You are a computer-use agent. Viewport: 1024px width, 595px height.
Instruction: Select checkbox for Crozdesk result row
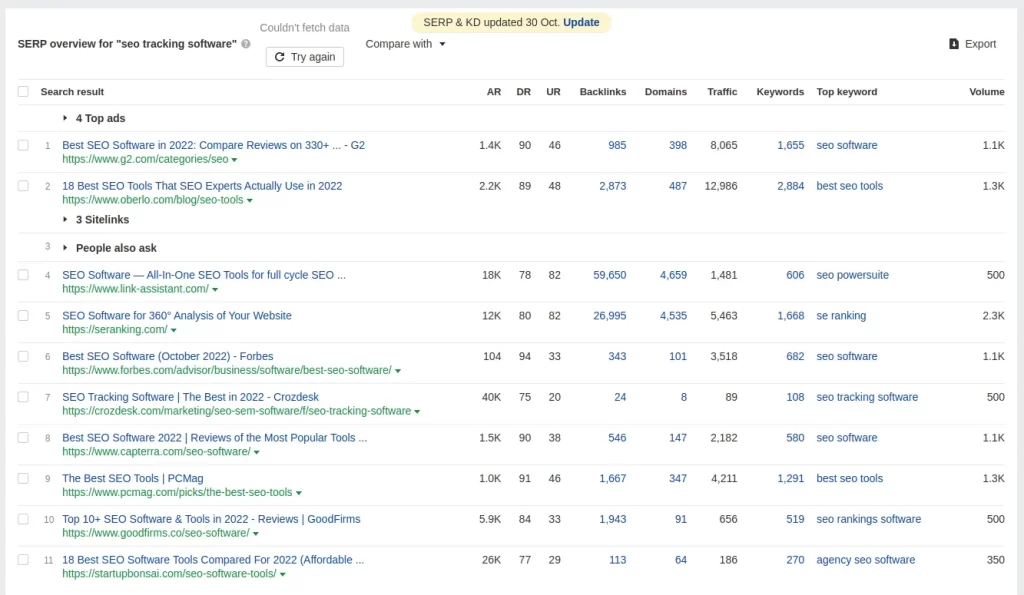[24, 397]
